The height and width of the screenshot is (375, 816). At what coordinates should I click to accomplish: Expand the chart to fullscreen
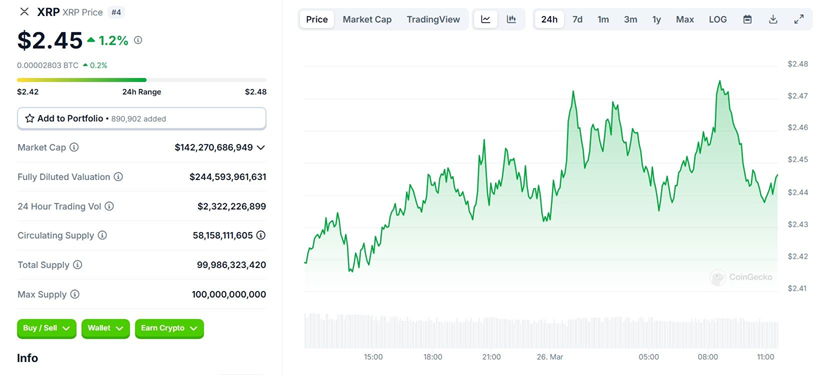point(799,20)
